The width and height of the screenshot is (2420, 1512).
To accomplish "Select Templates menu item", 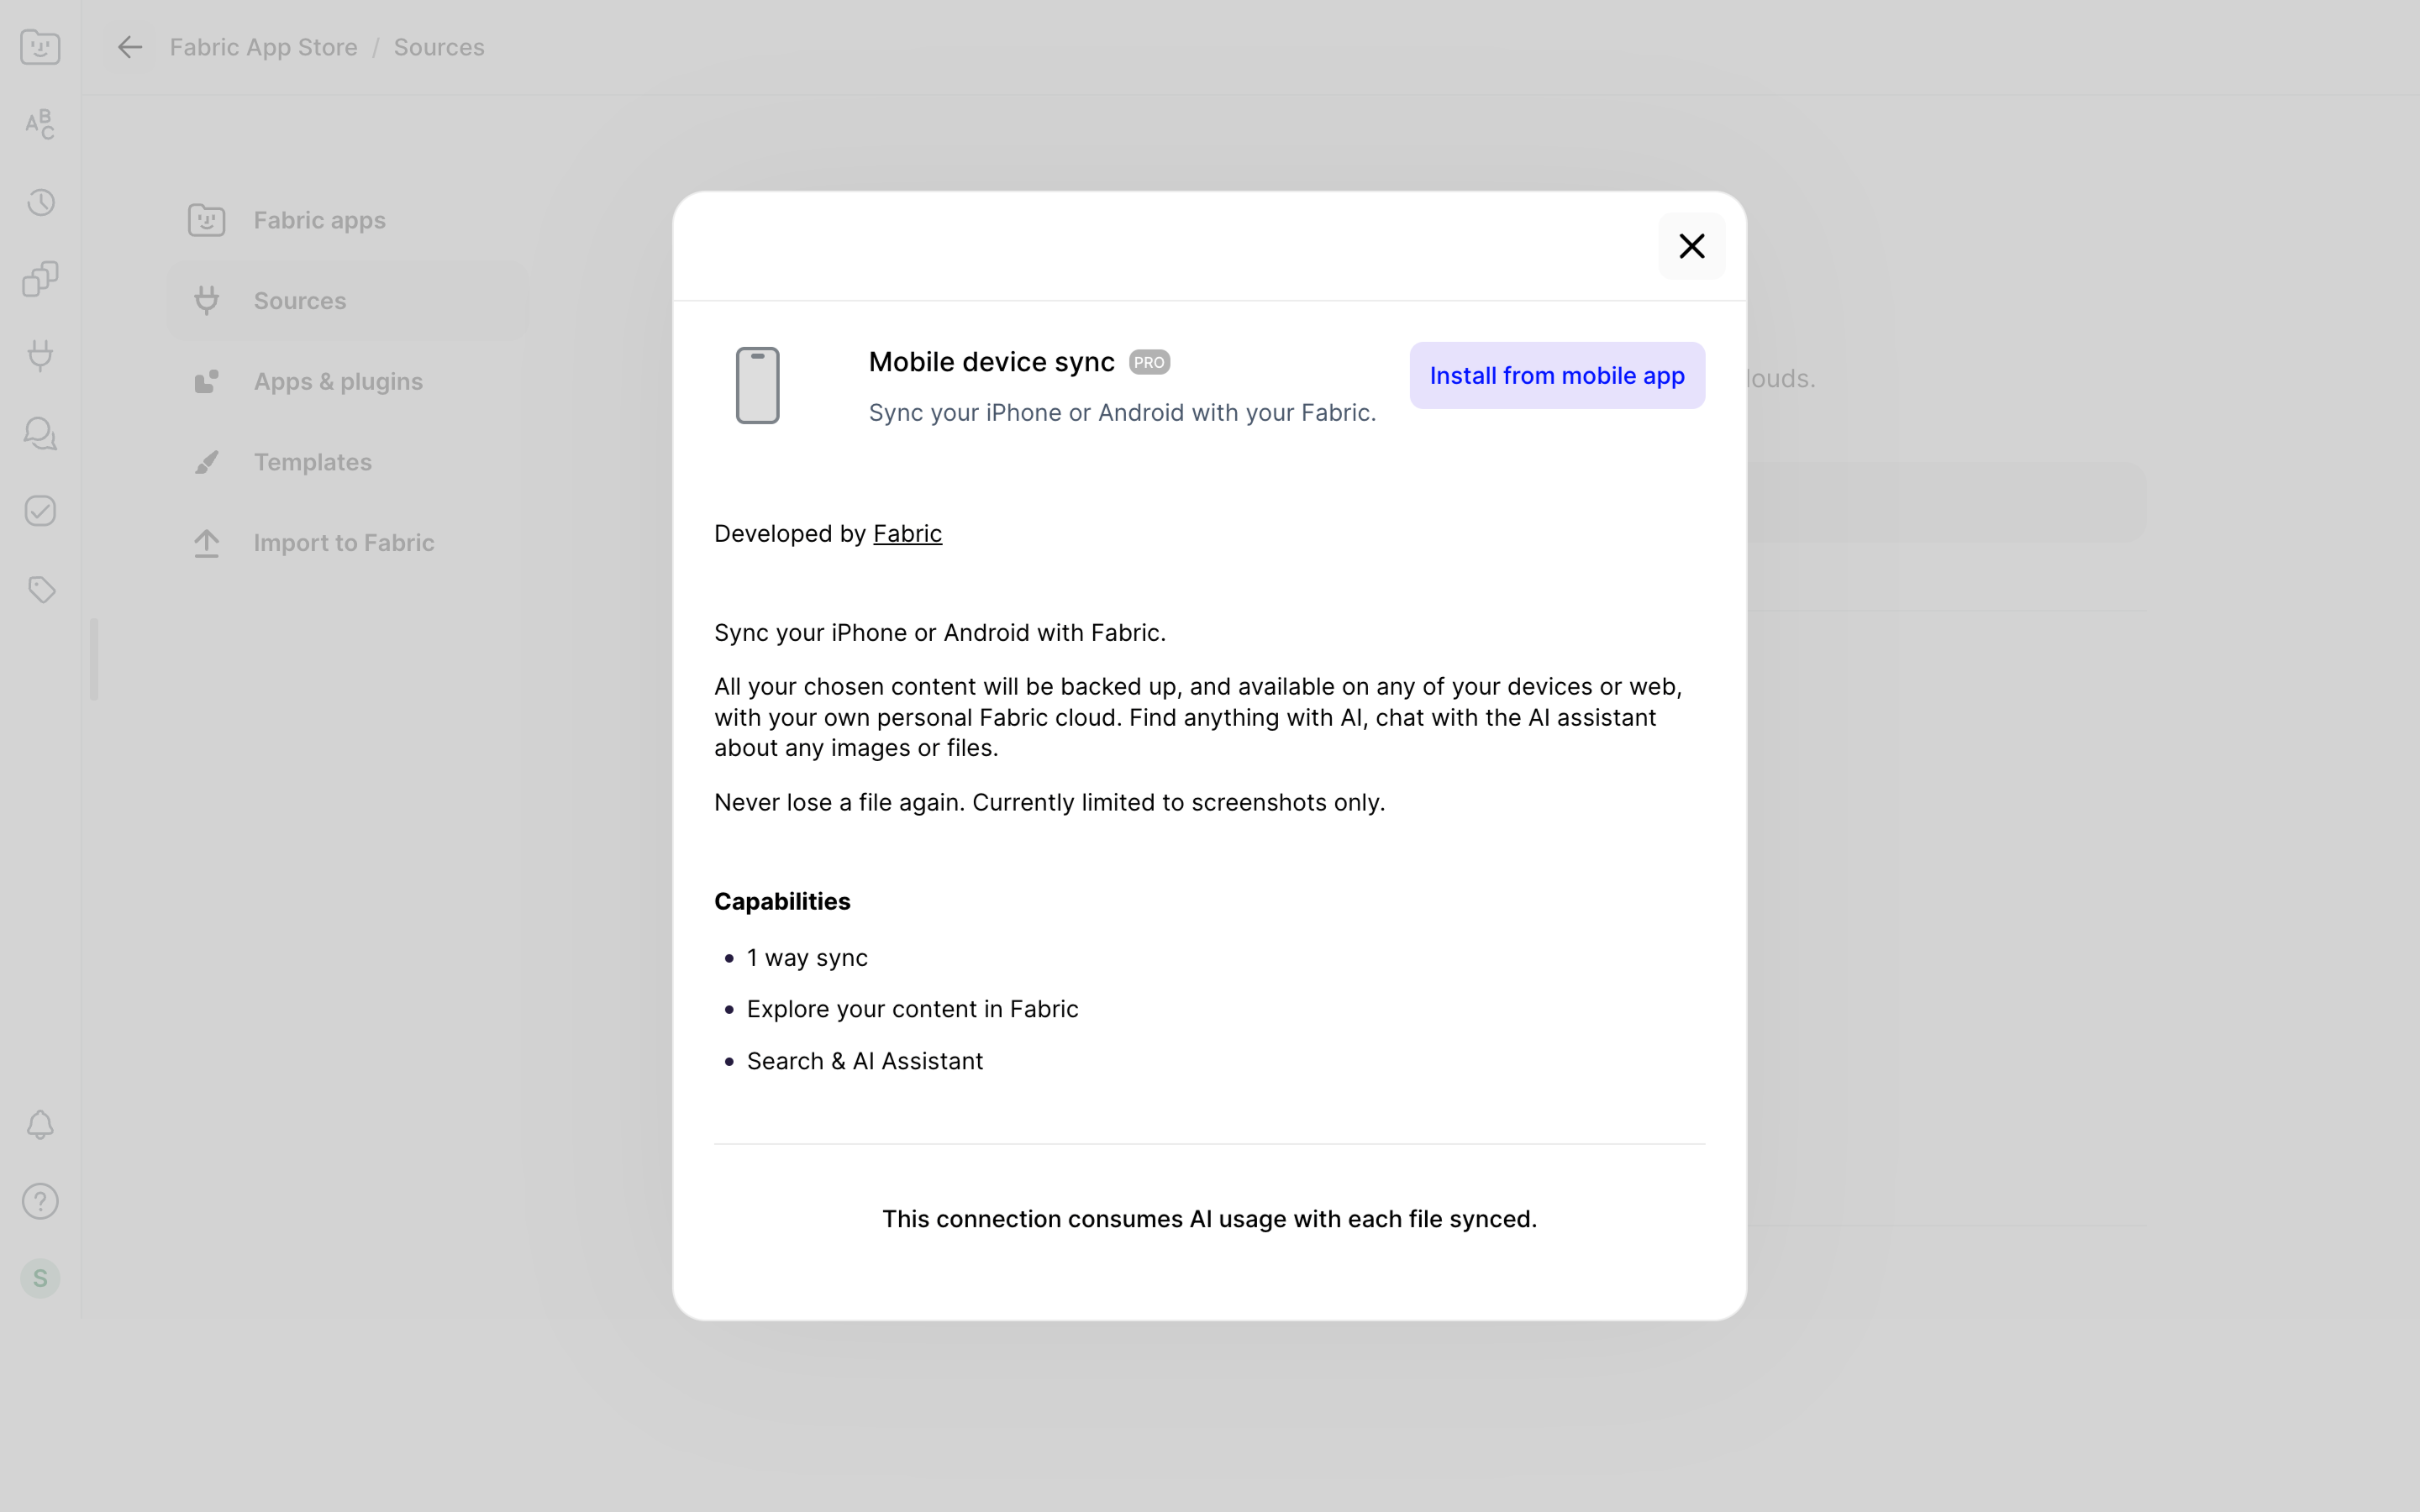I will pos(348,462).
